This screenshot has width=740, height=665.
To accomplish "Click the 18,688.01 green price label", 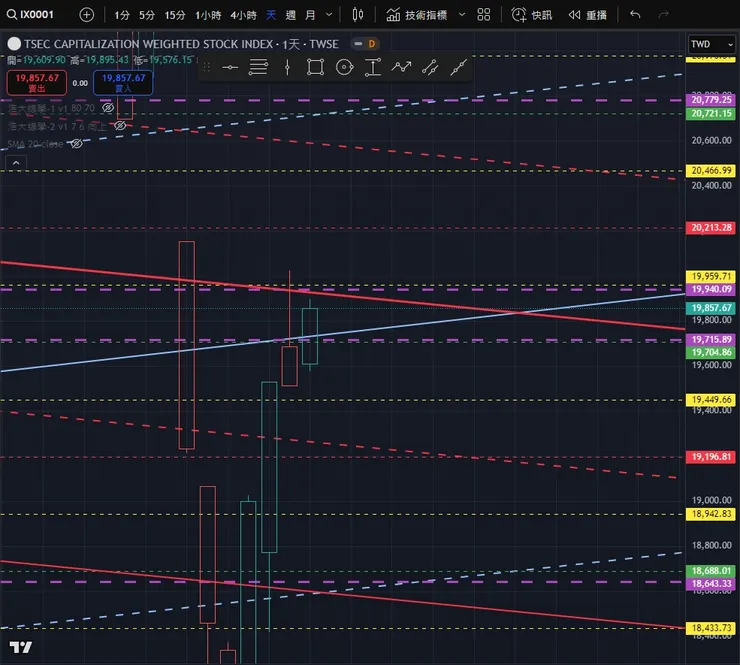I will click(x=711, y=571).
